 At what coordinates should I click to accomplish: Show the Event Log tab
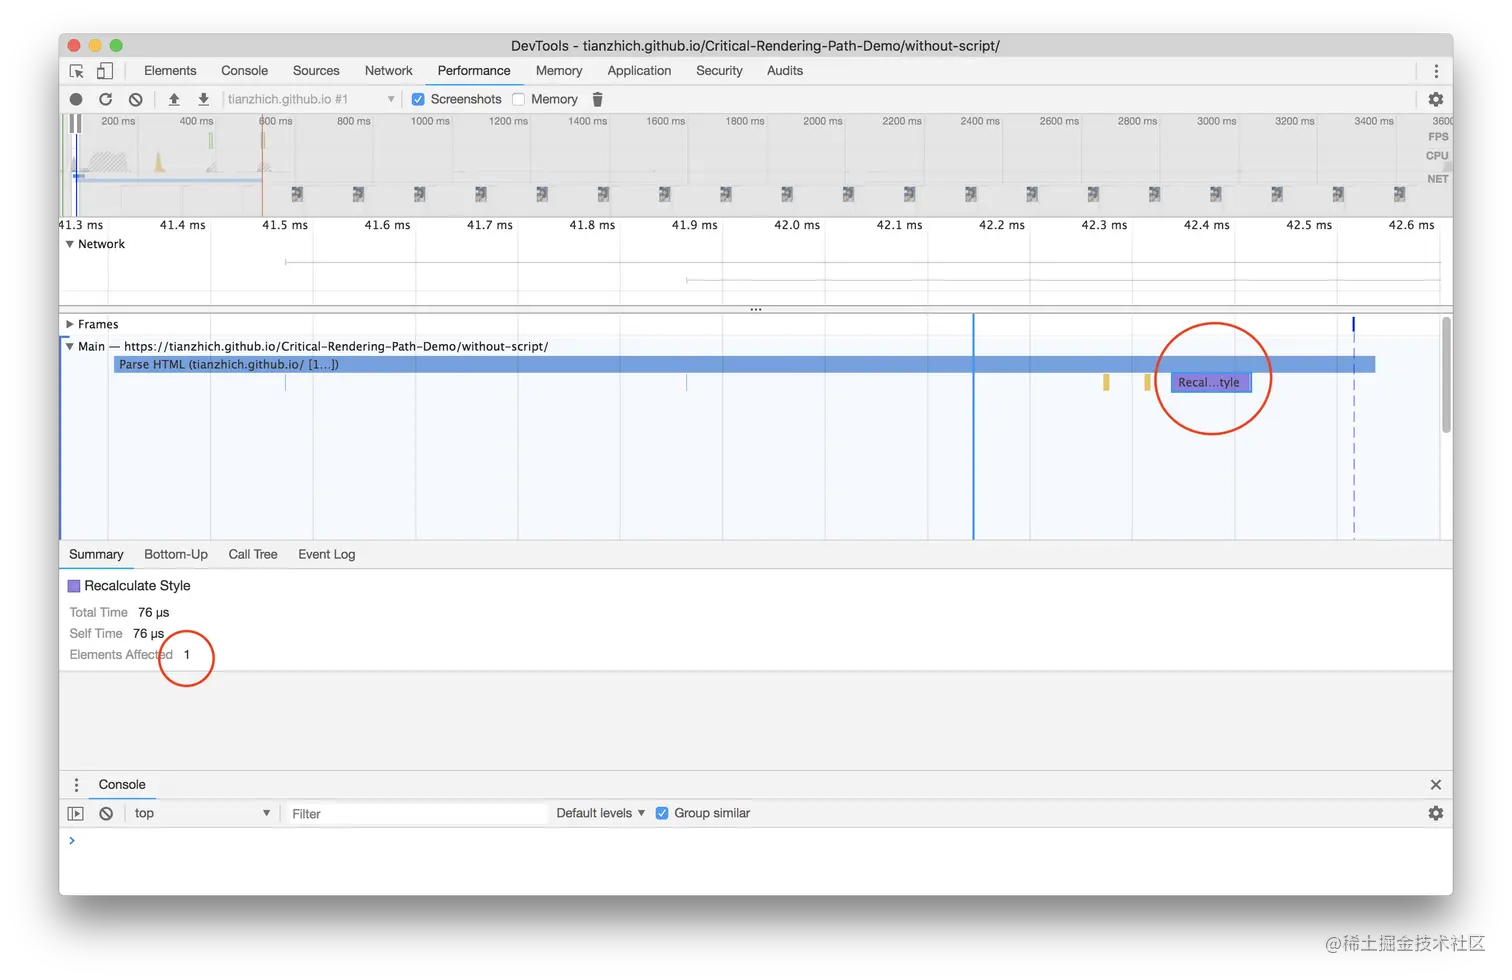point(327,555)
